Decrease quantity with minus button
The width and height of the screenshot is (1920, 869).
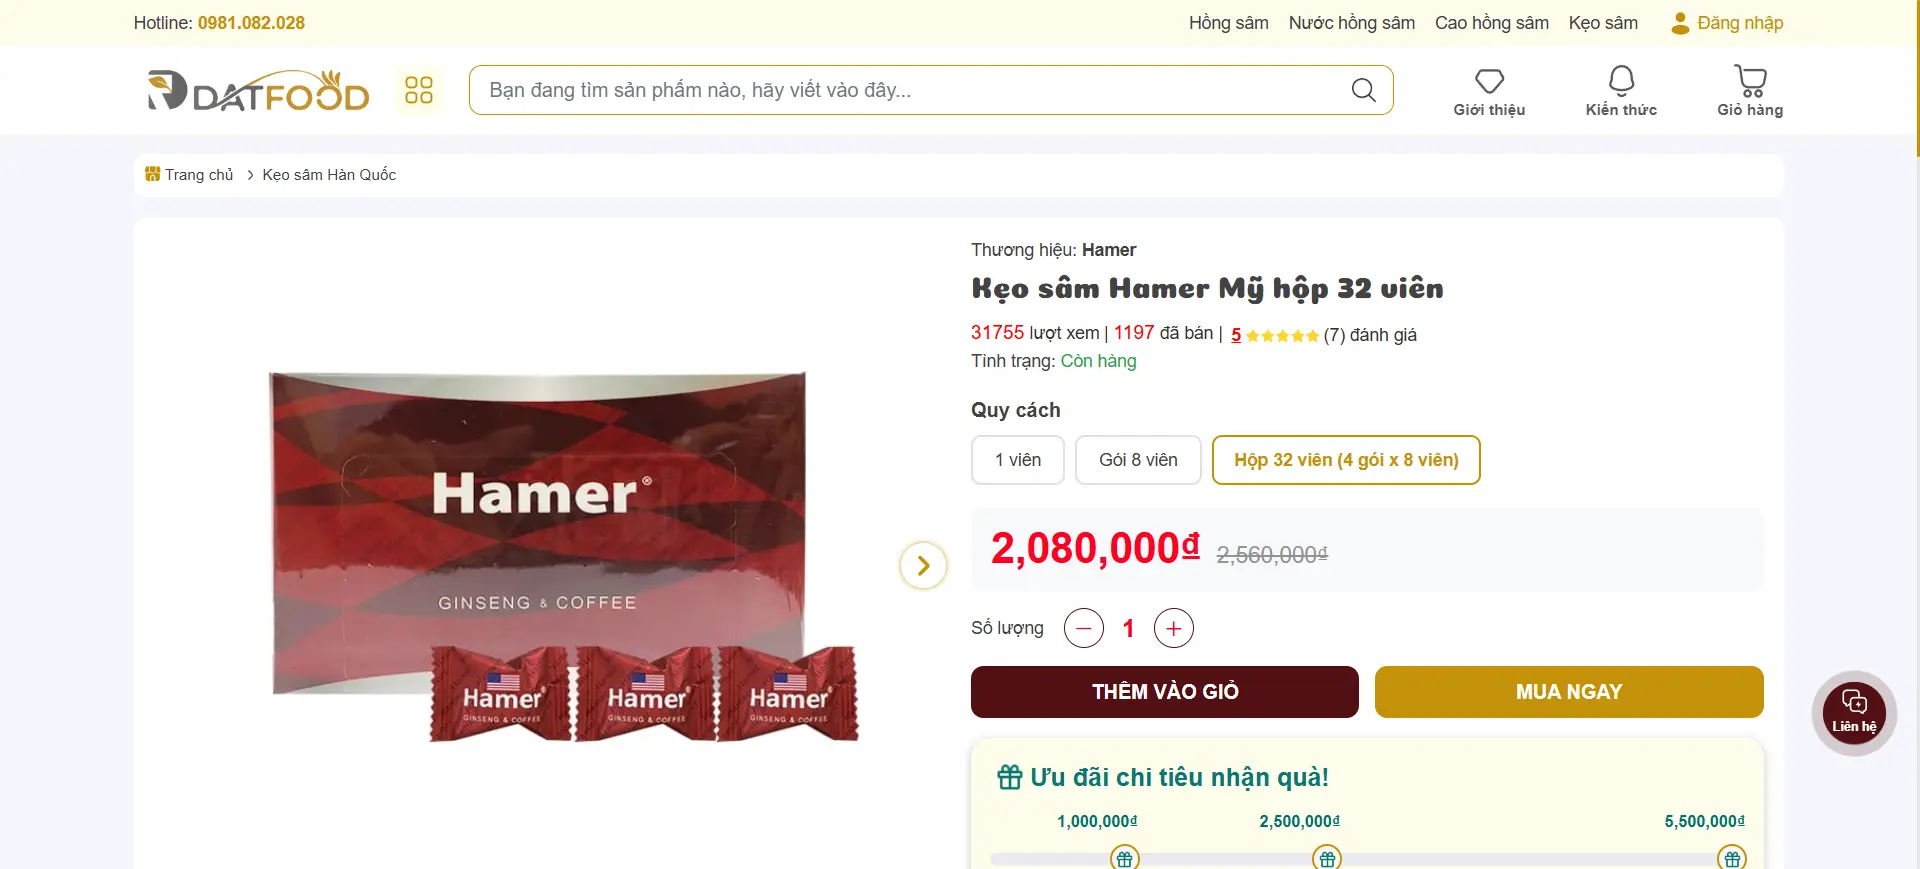[1084, 628]
